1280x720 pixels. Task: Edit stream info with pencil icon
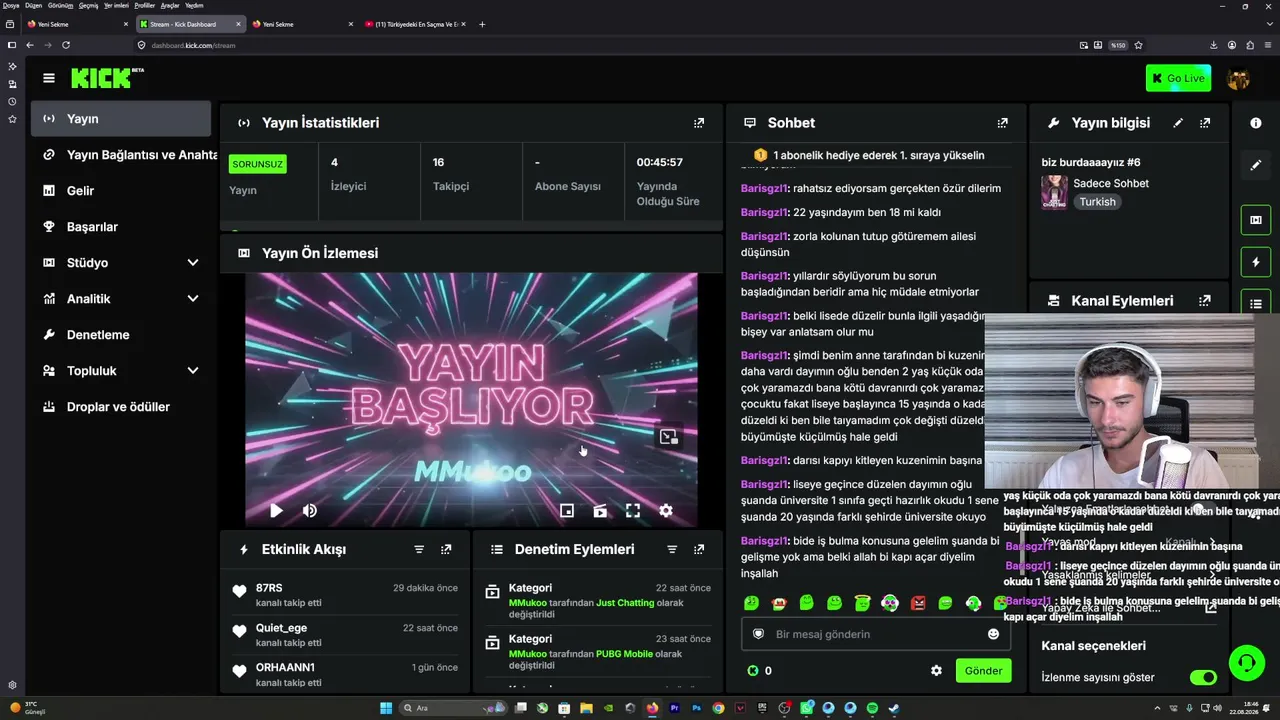1178,123
